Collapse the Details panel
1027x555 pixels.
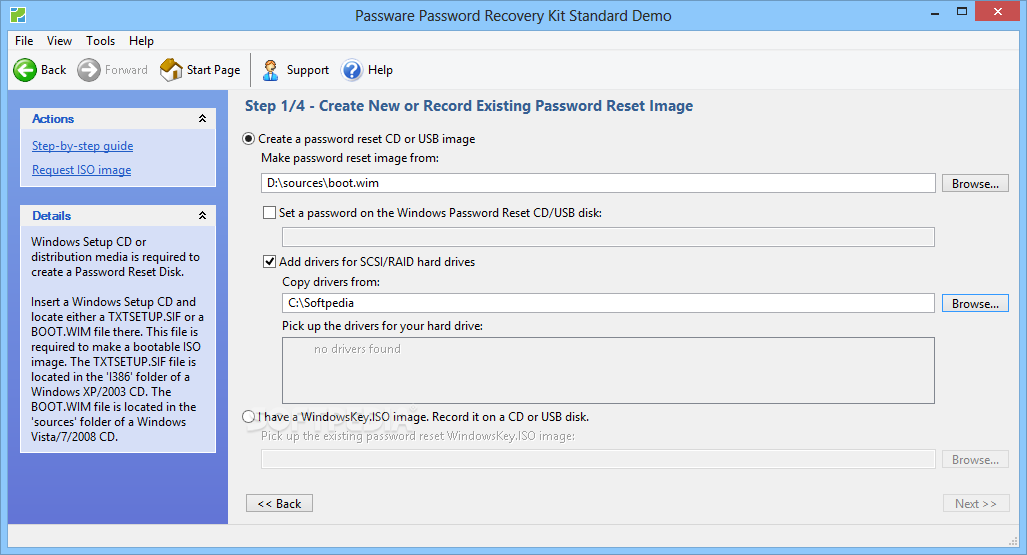point(202,216)
